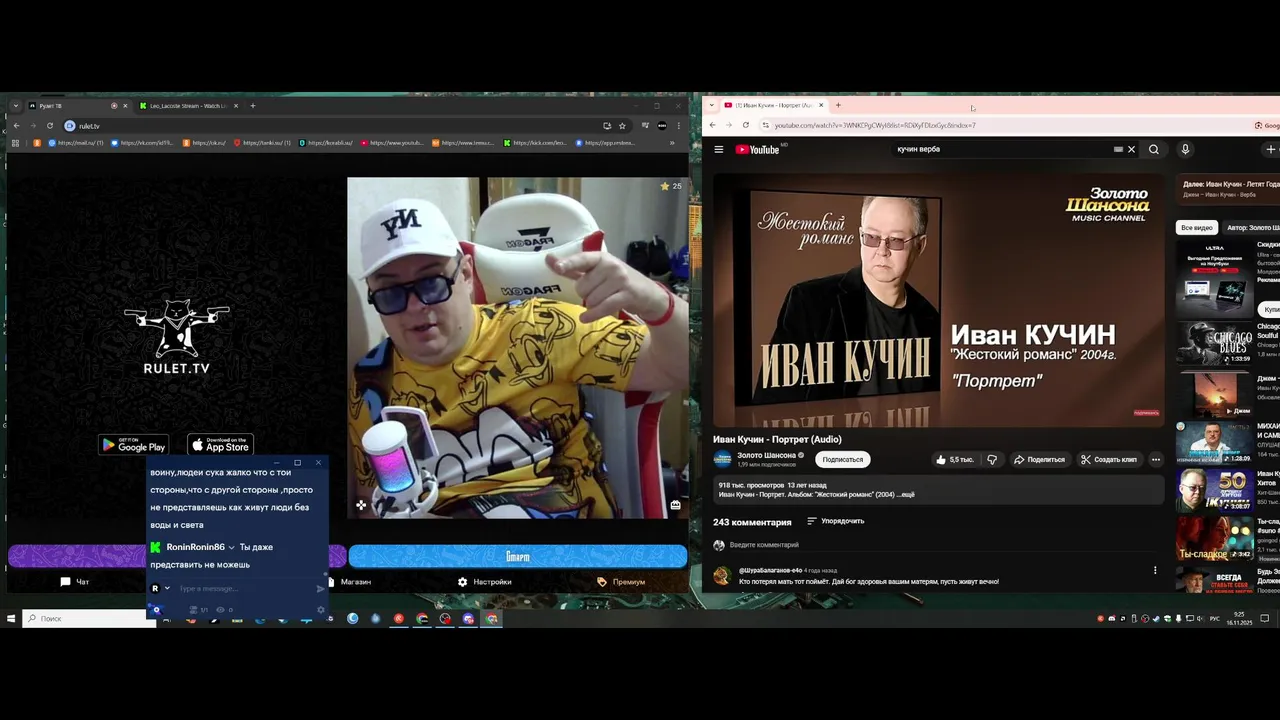Click the YouTube logo
The width and height of the screenshot is (1280, 720).
tap(758, 150)
